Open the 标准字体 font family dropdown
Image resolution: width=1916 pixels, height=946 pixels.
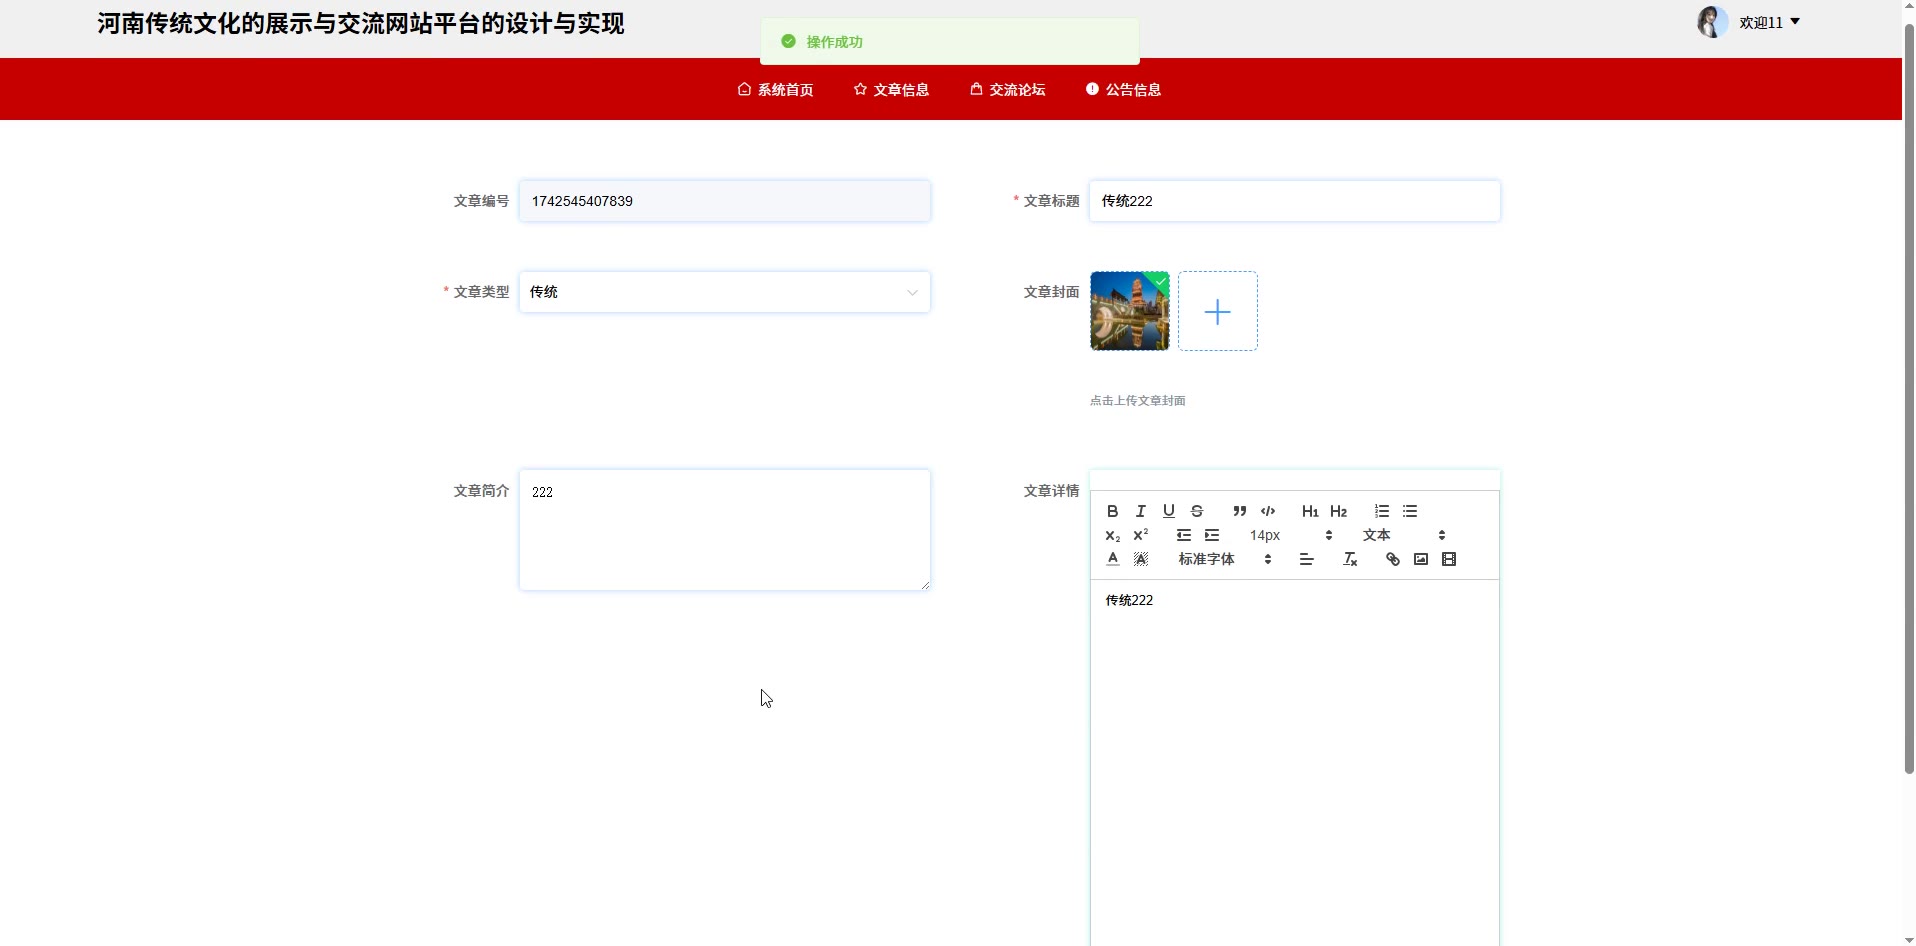pyautogui.click(x=1224, y=559)
